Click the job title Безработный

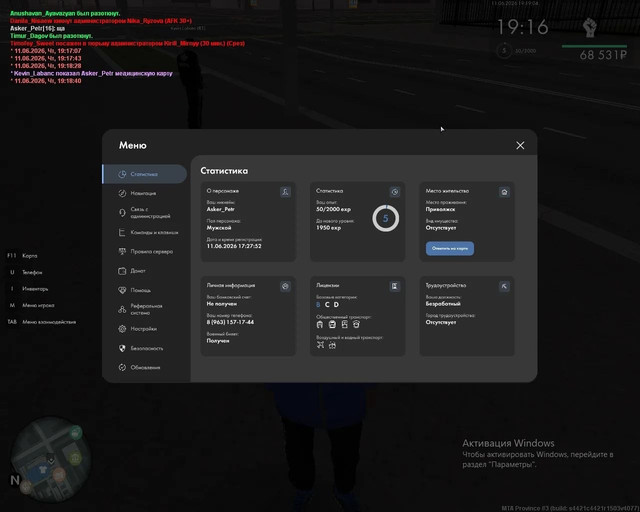click(x=443, y=304)
